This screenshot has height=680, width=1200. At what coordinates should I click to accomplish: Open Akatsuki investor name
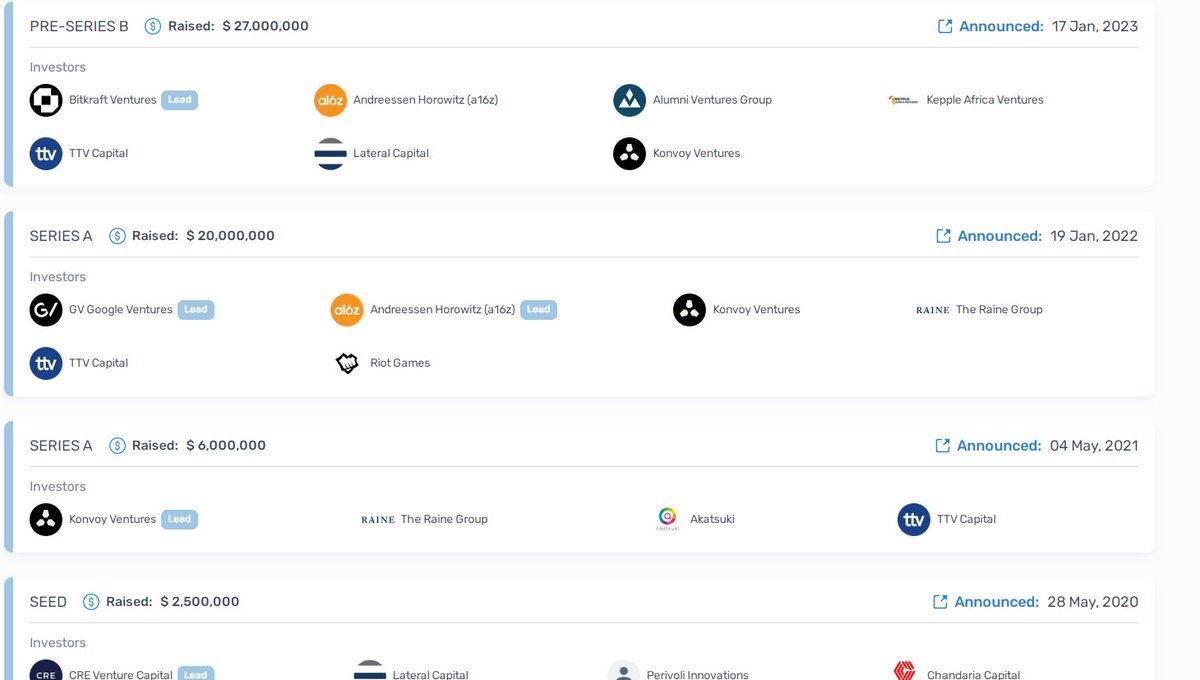coord(712,520)
